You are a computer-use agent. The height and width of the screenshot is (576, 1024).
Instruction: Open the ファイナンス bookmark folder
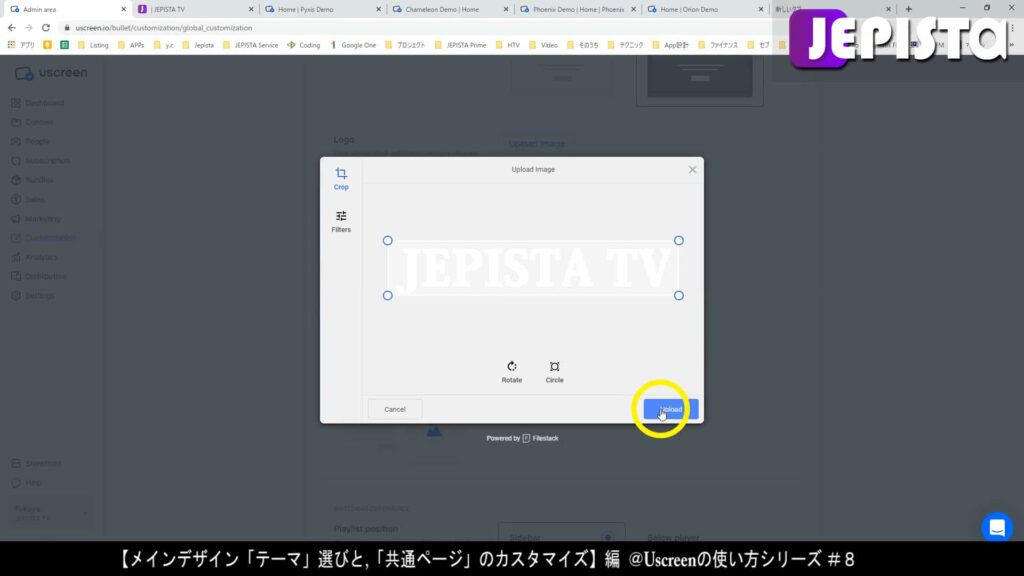tap(718, 45)
